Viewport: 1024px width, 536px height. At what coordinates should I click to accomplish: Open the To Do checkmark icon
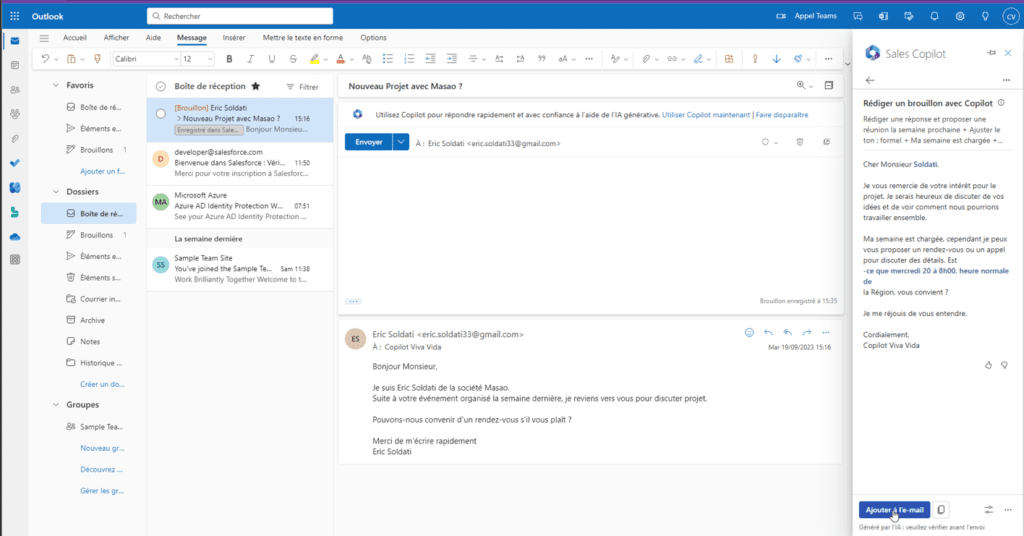[x=15, y=163]
